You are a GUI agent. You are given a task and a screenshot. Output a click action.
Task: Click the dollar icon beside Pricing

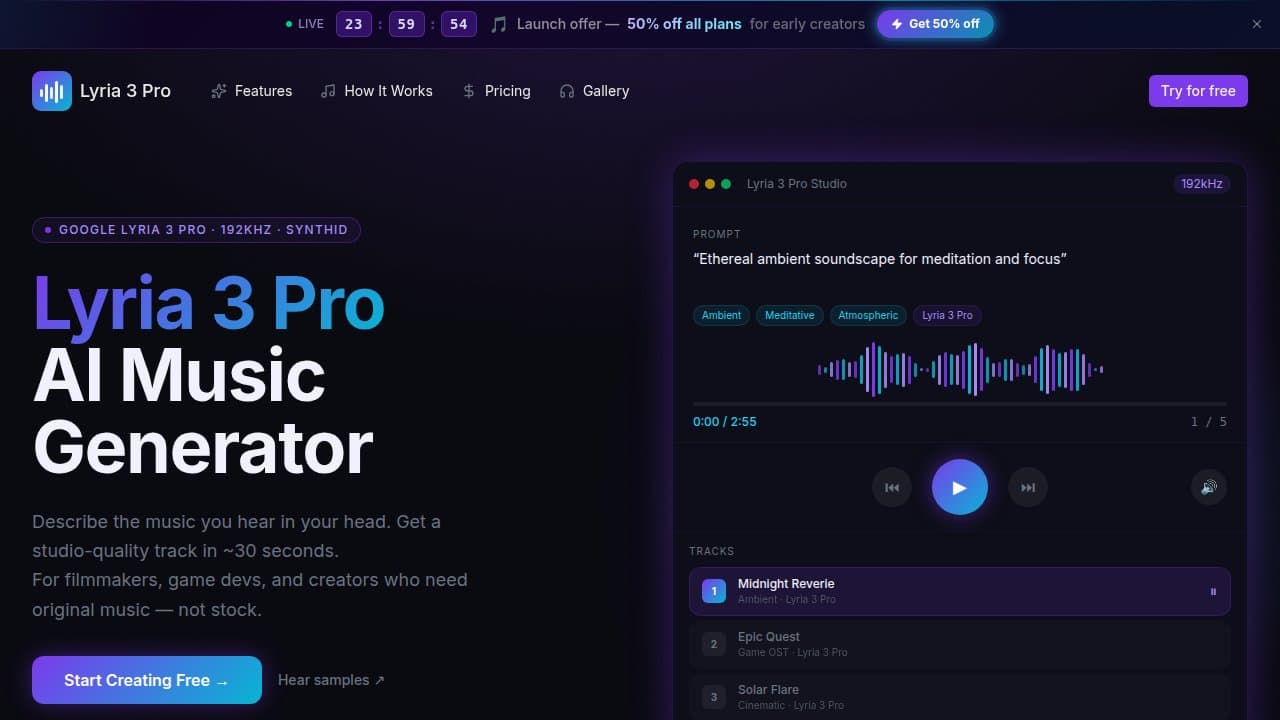click(469, 91)
